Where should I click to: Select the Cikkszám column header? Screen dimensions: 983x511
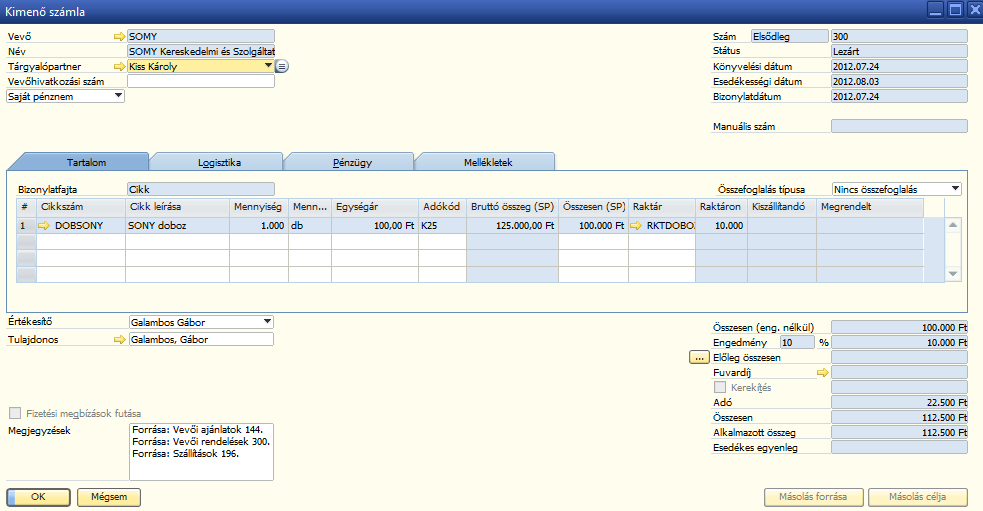(81, 207)
